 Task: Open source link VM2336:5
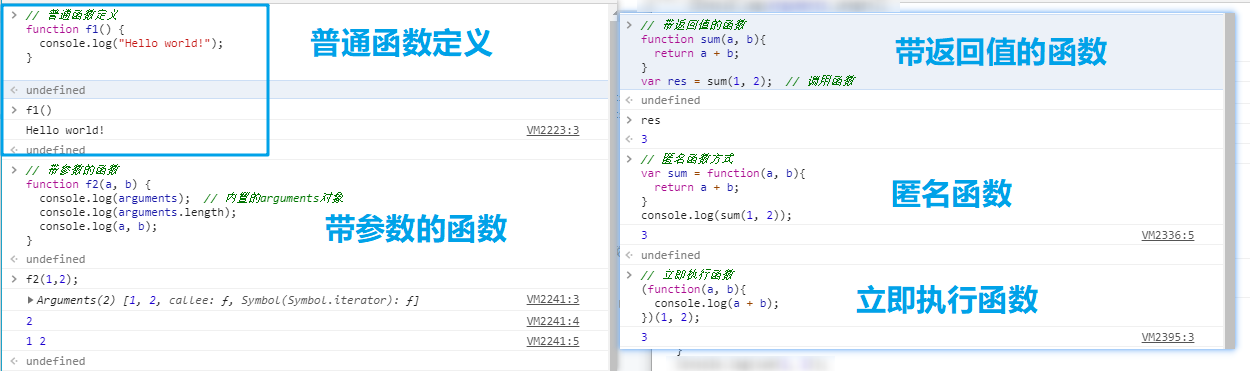click(1168, 235)
